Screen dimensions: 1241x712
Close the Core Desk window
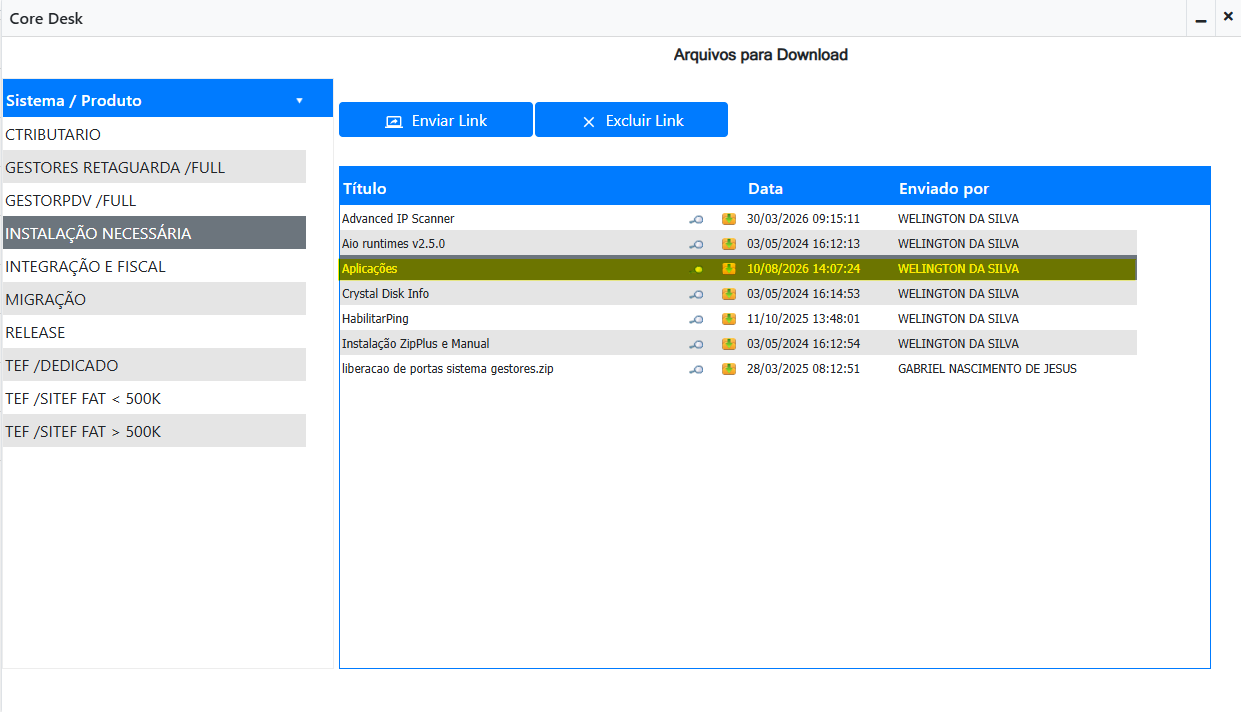(1228, 17)
